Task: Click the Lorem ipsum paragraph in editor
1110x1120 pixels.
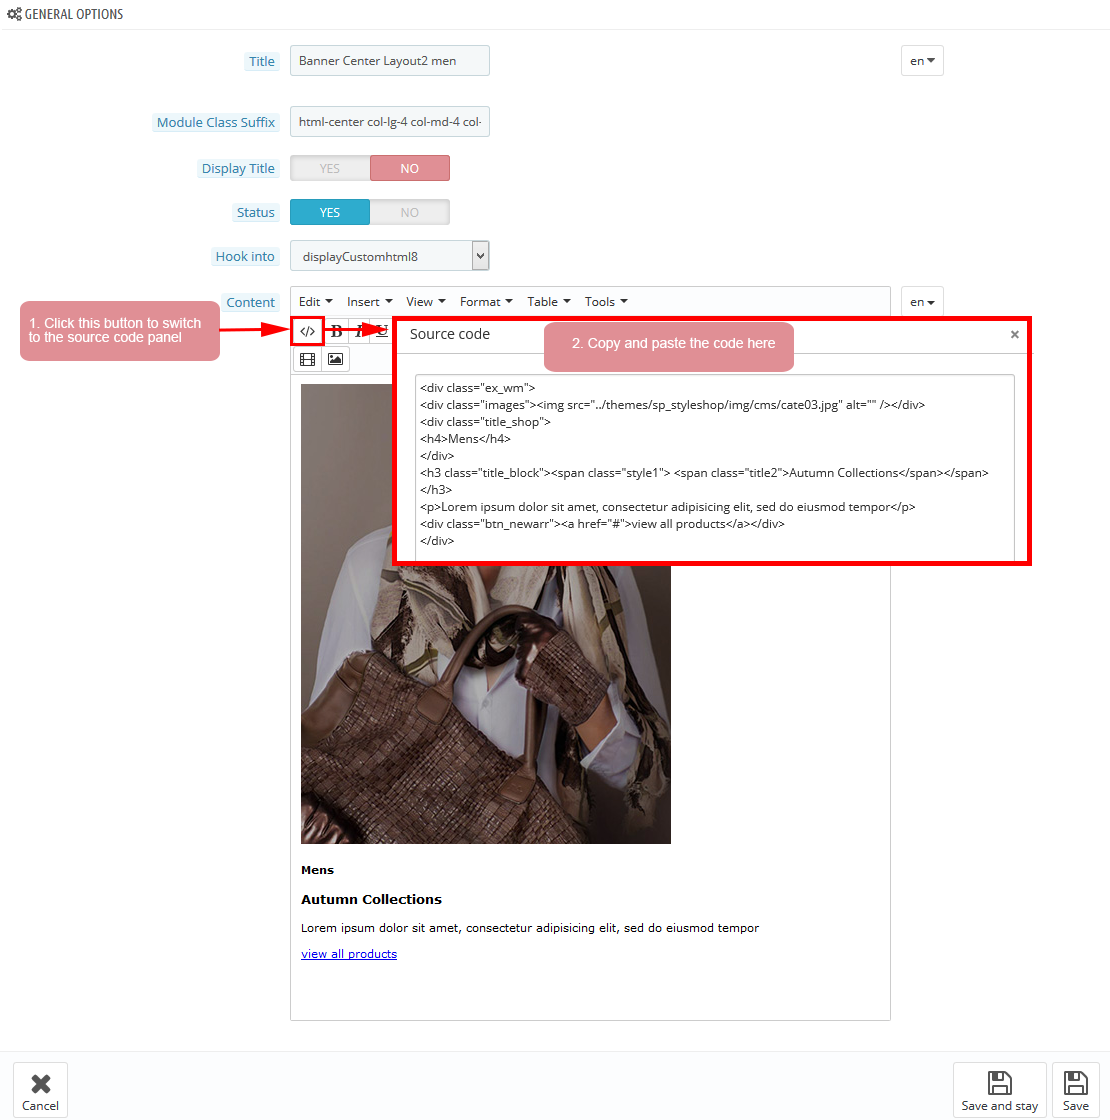Action: point(529,929)
